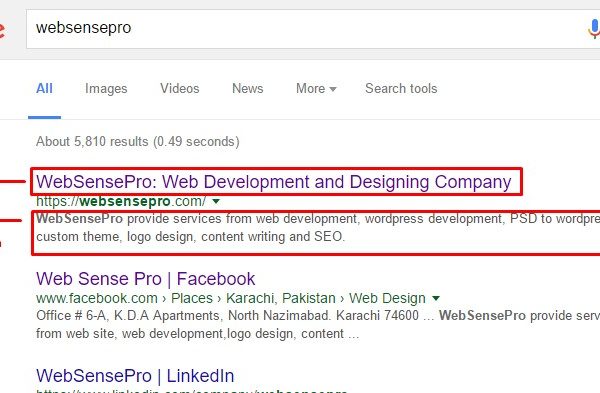
Task: Open the News results tab
Action: click(248, 89)
